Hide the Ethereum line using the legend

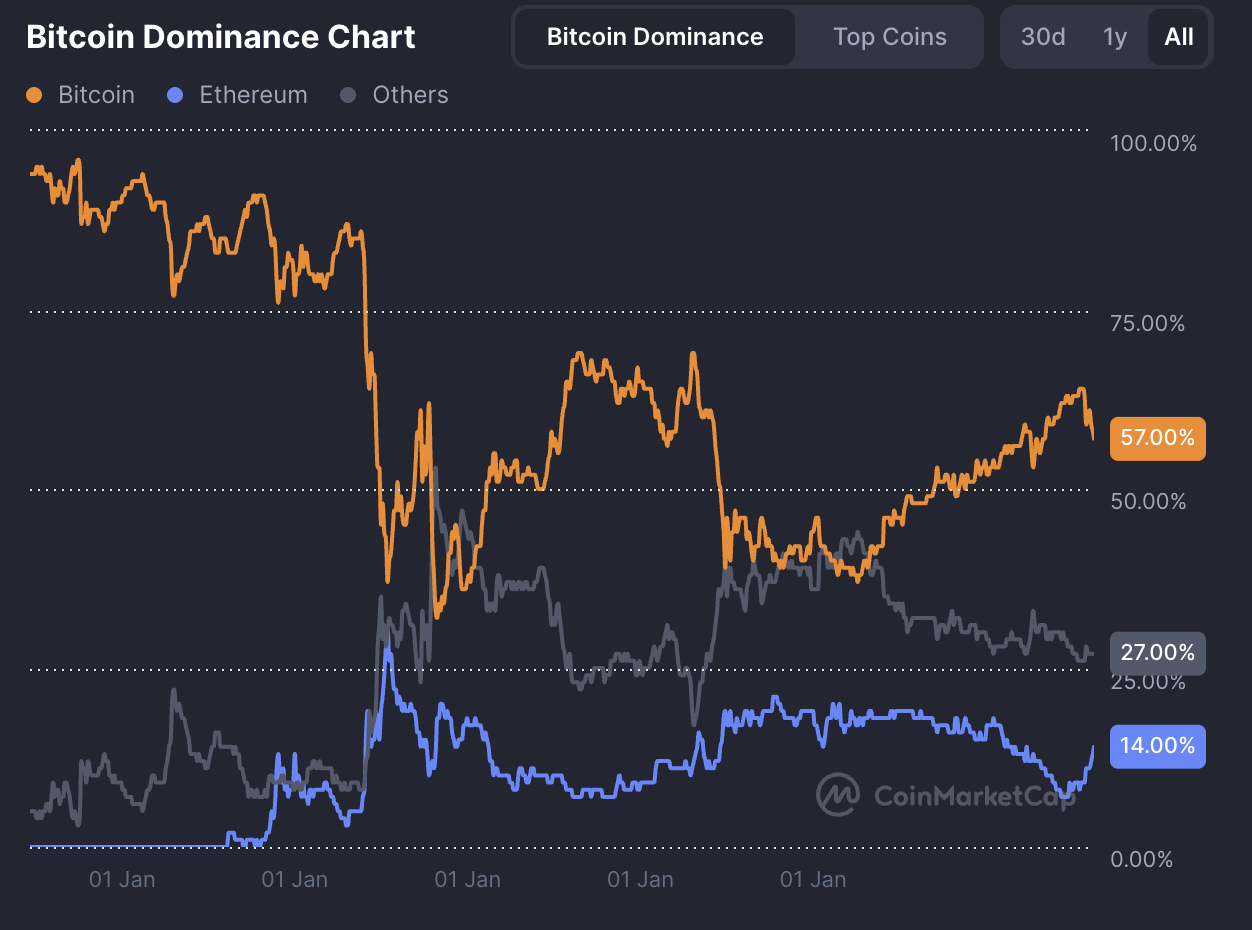[253, 94]
